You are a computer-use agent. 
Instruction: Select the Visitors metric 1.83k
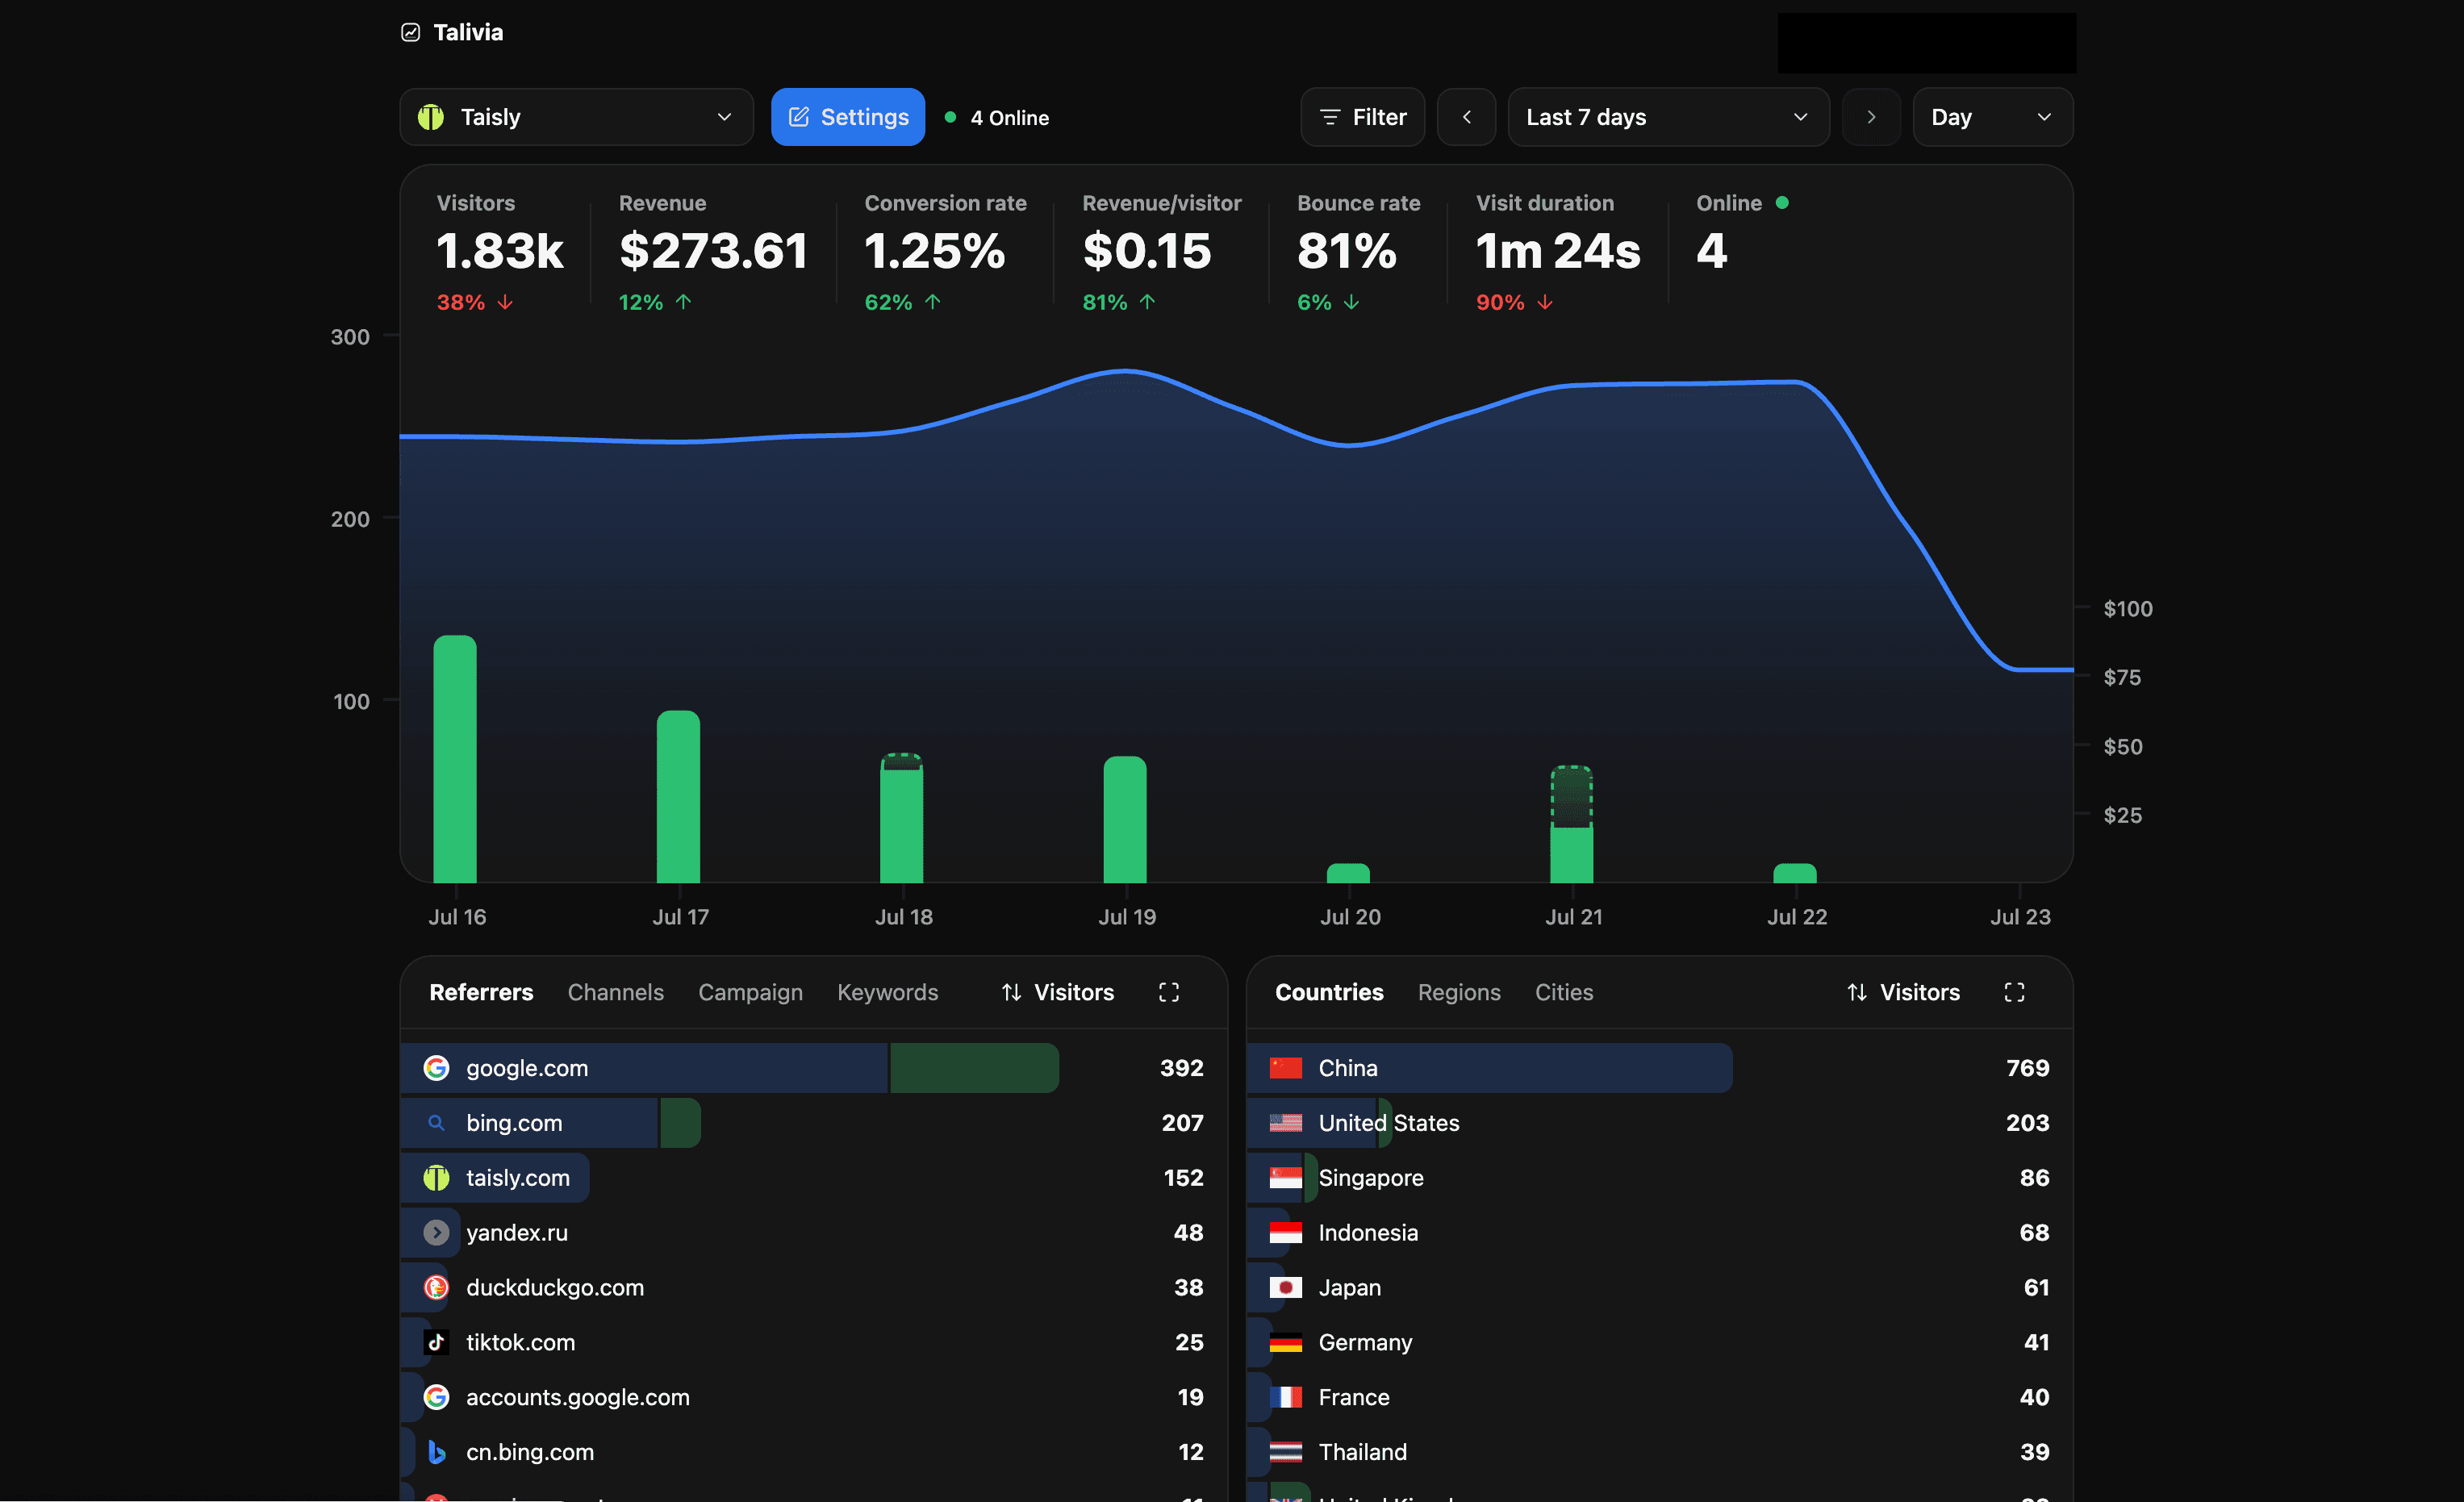click(500, 251)
